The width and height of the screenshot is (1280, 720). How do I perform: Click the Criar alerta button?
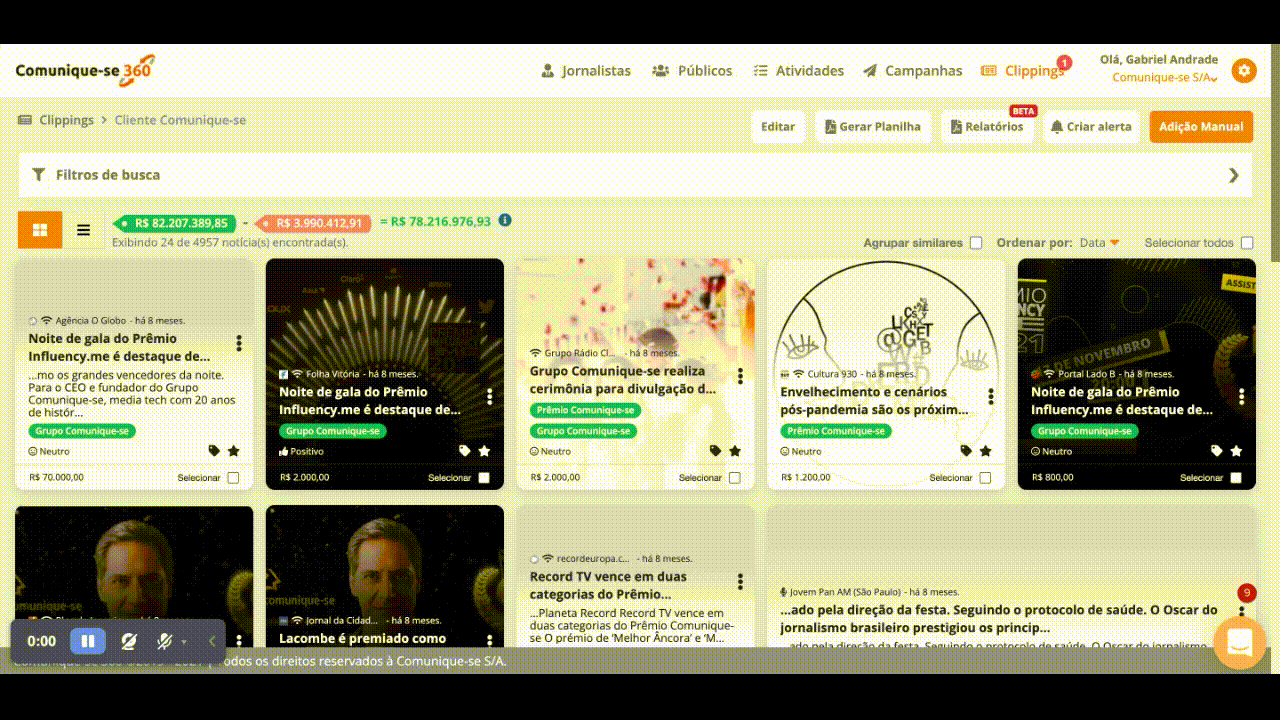pos(1091,127)
